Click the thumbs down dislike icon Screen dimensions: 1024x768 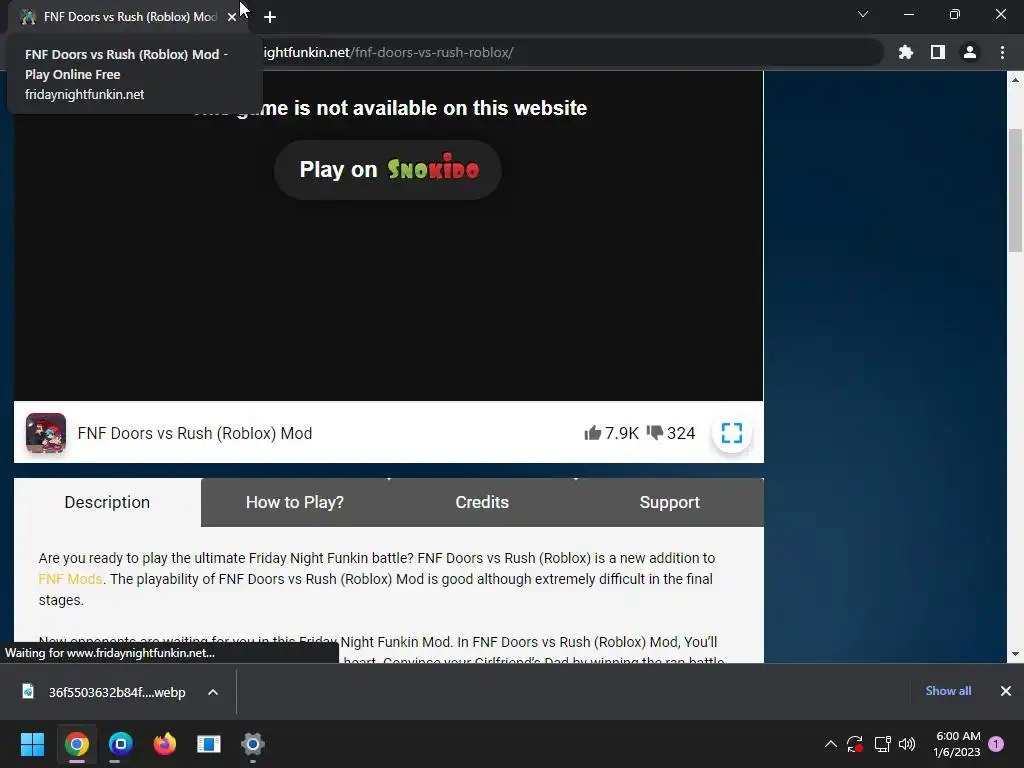pyautogui.click(x=654, y=432)
